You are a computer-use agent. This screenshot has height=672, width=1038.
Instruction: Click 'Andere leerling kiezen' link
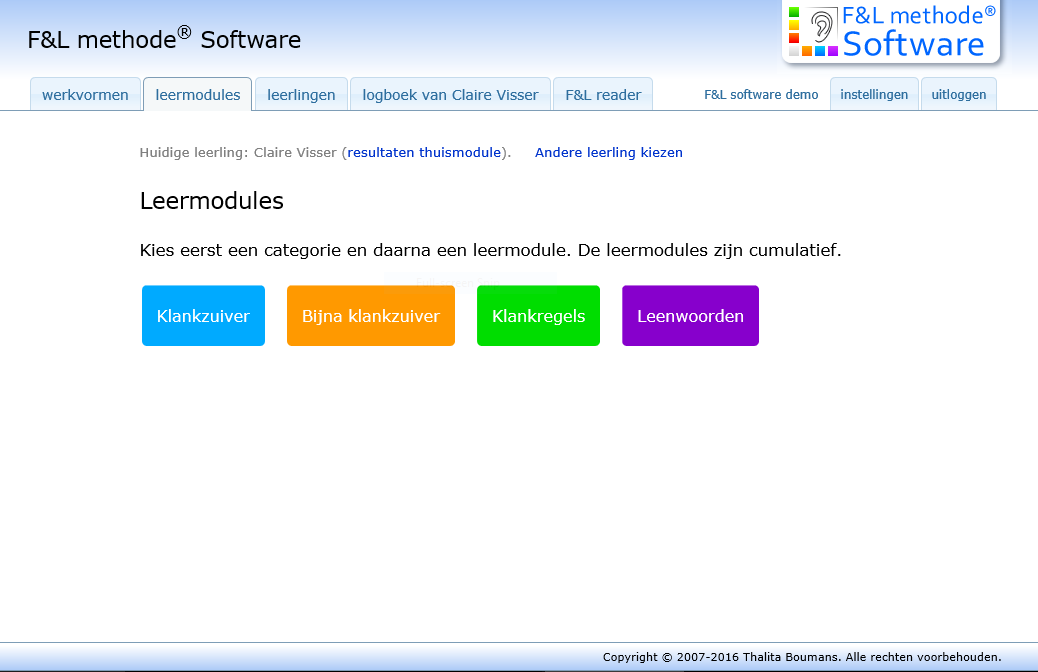click(x=609, y=153)
